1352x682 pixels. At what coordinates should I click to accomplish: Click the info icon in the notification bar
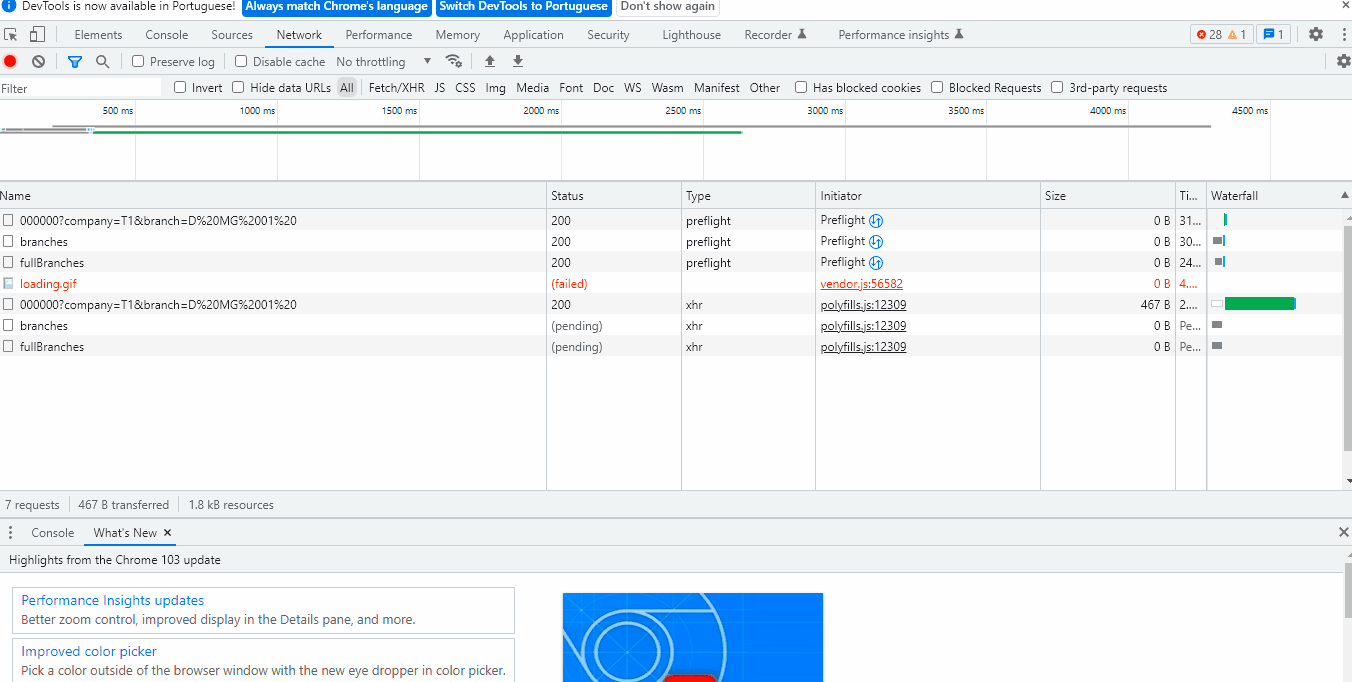tap(9, 6)
